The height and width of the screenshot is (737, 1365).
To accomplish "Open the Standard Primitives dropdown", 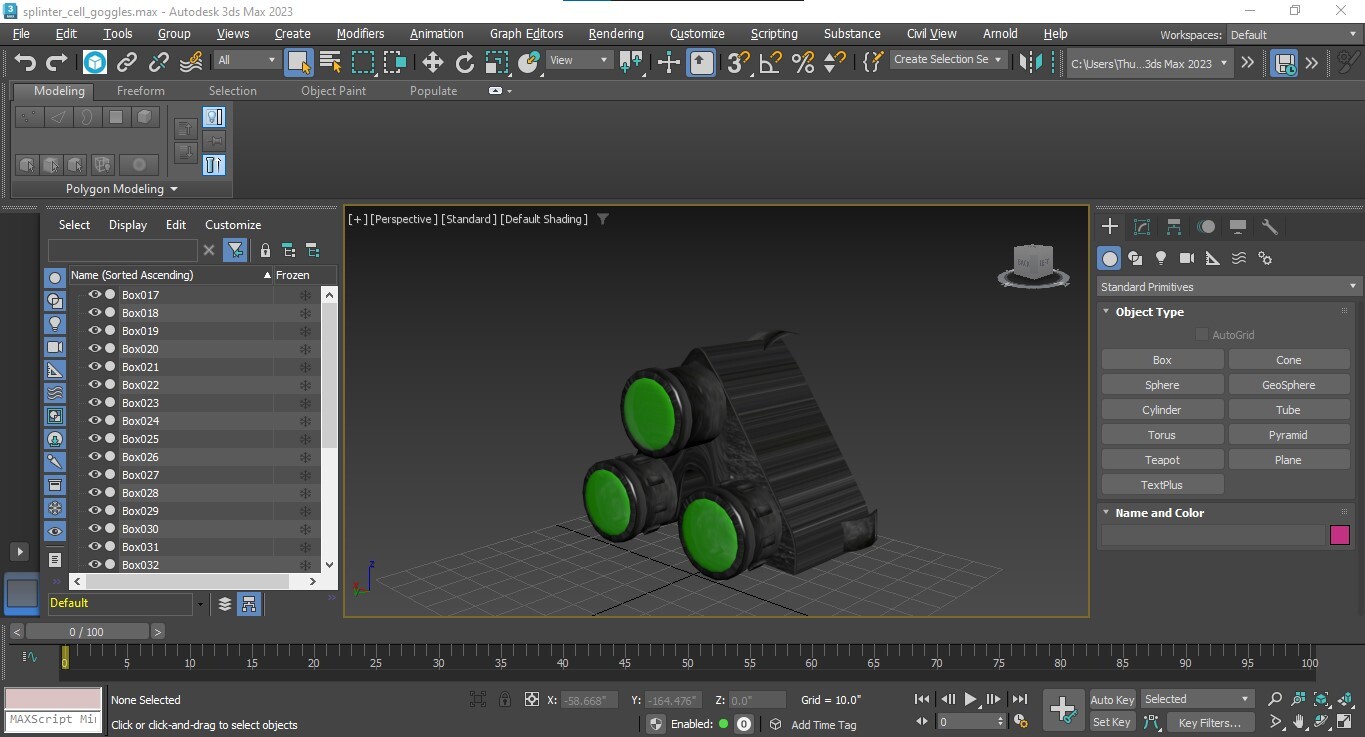I will point(1226,287).
